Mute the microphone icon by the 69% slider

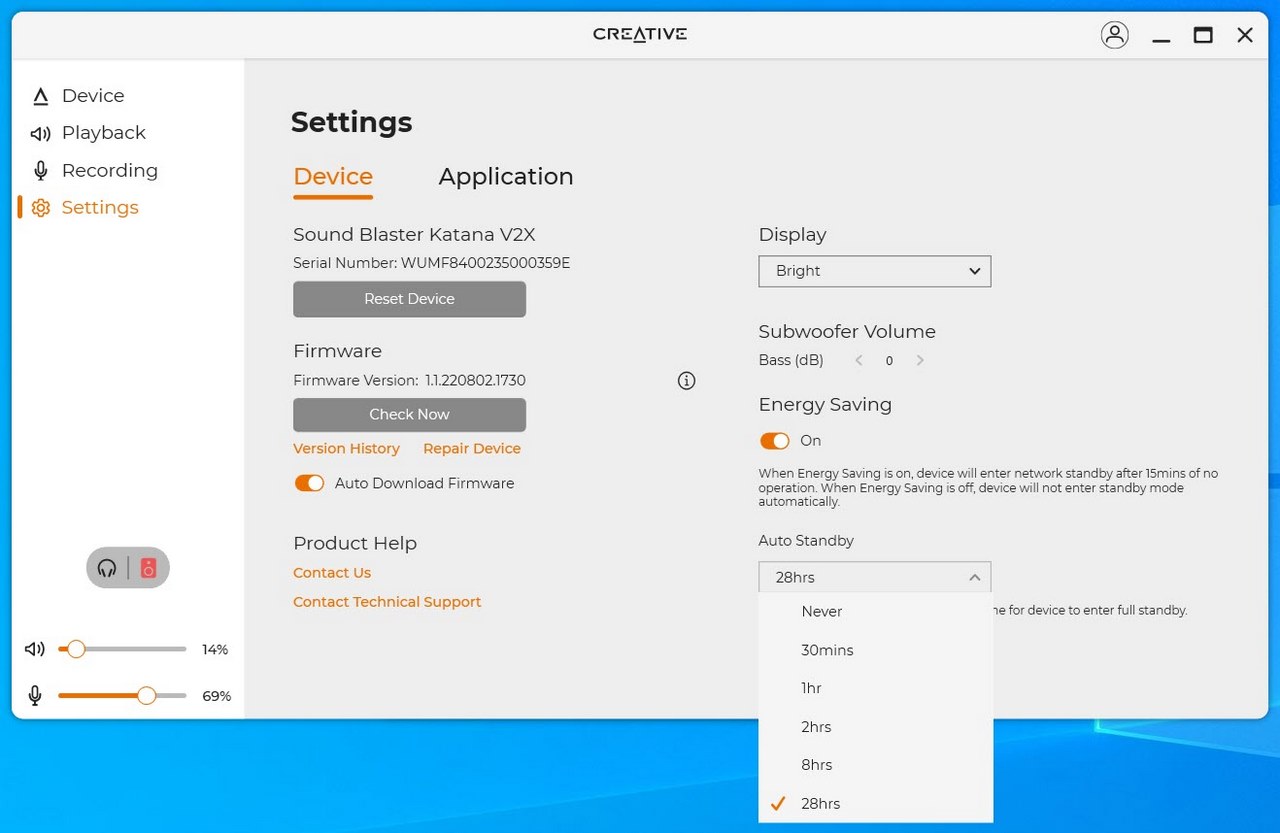[x=35, y=696]
